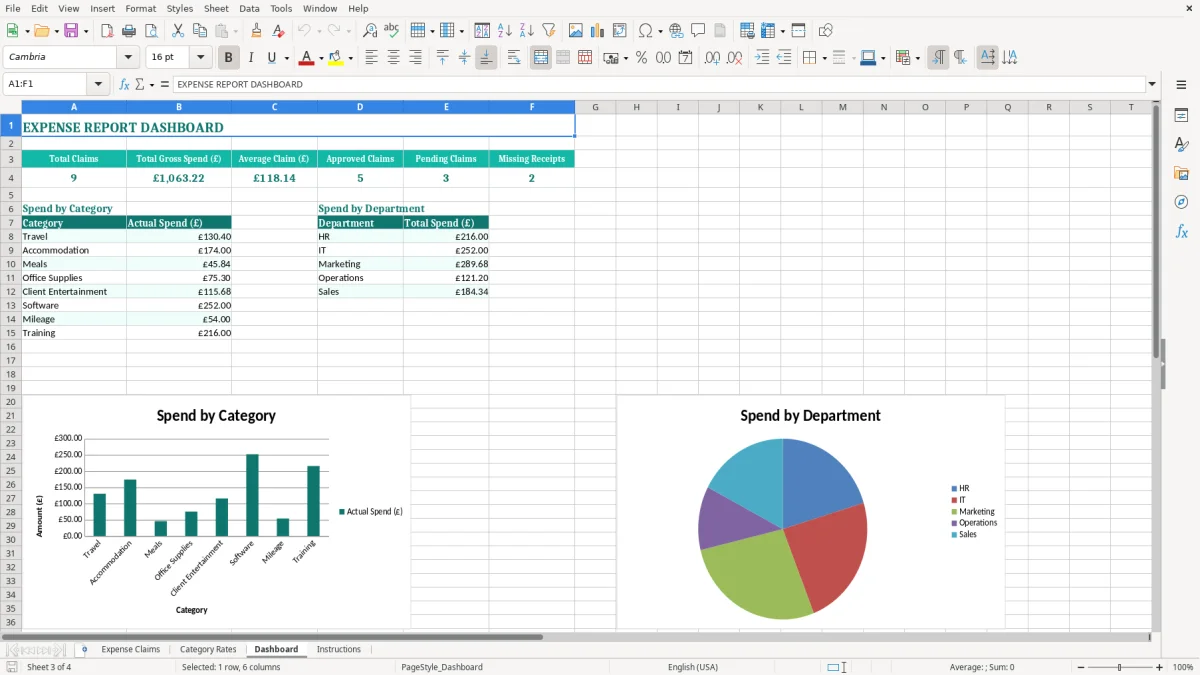Click the Zoom Out minus button
1200x675 pixels.
pos(1079,667)
